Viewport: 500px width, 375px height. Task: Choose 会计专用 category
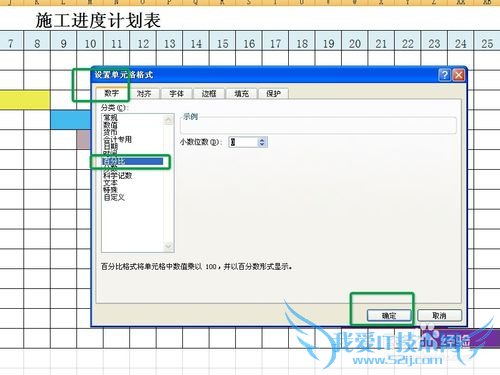[x=117, y=139]
